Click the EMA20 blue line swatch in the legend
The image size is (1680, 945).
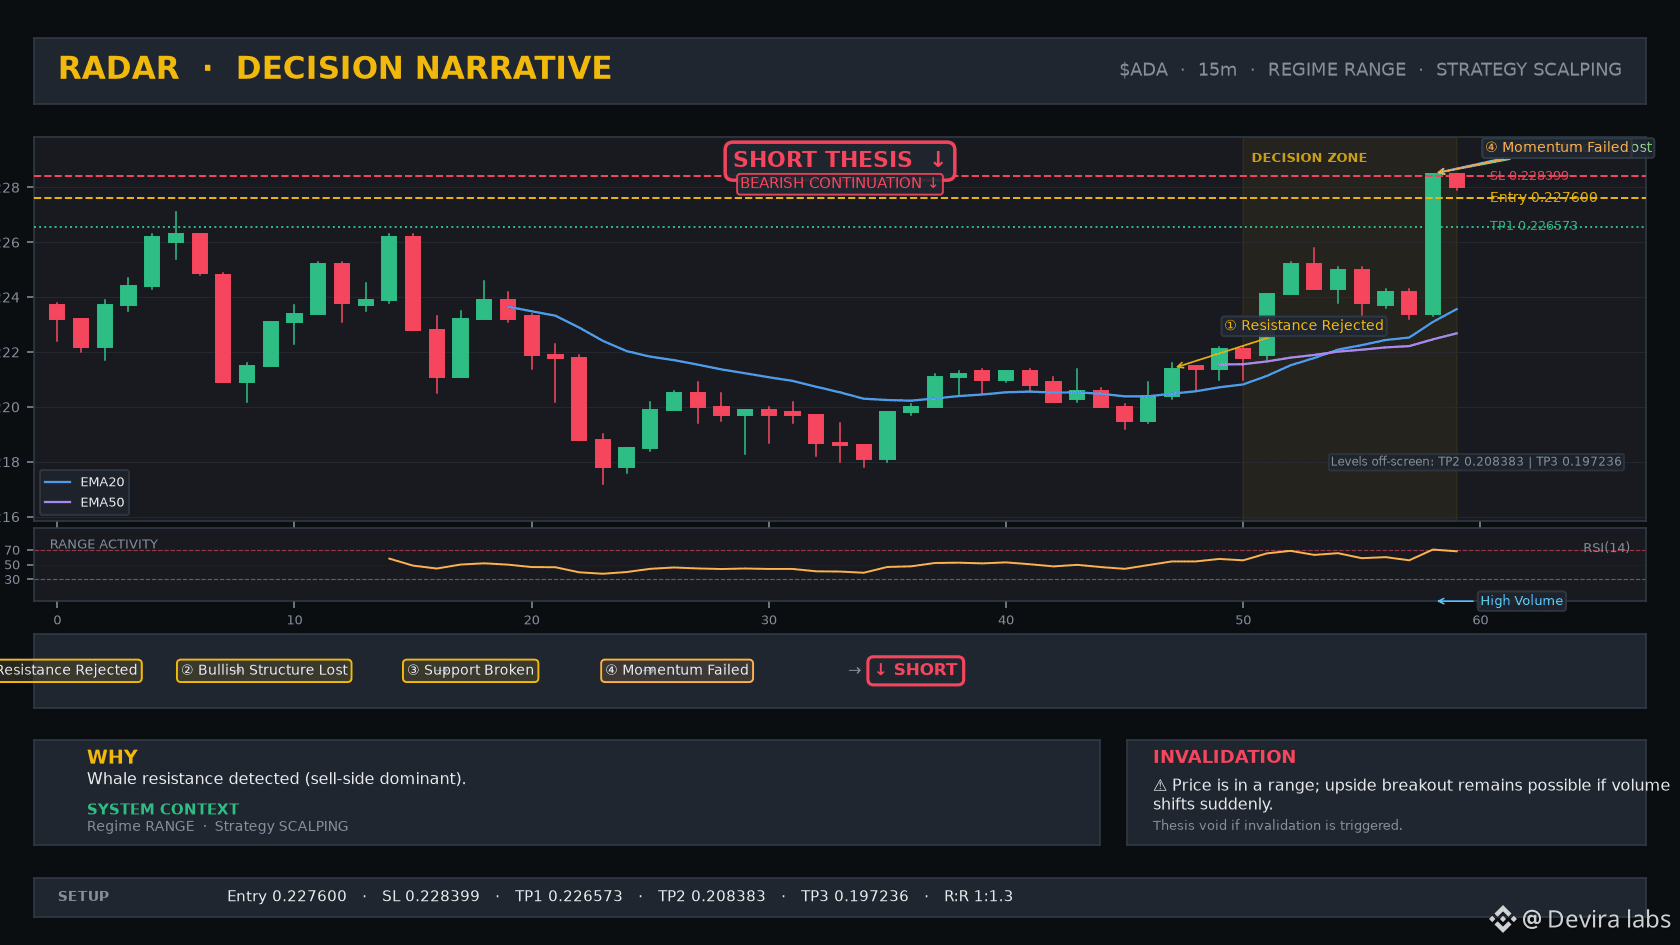[x=58, y=482]
